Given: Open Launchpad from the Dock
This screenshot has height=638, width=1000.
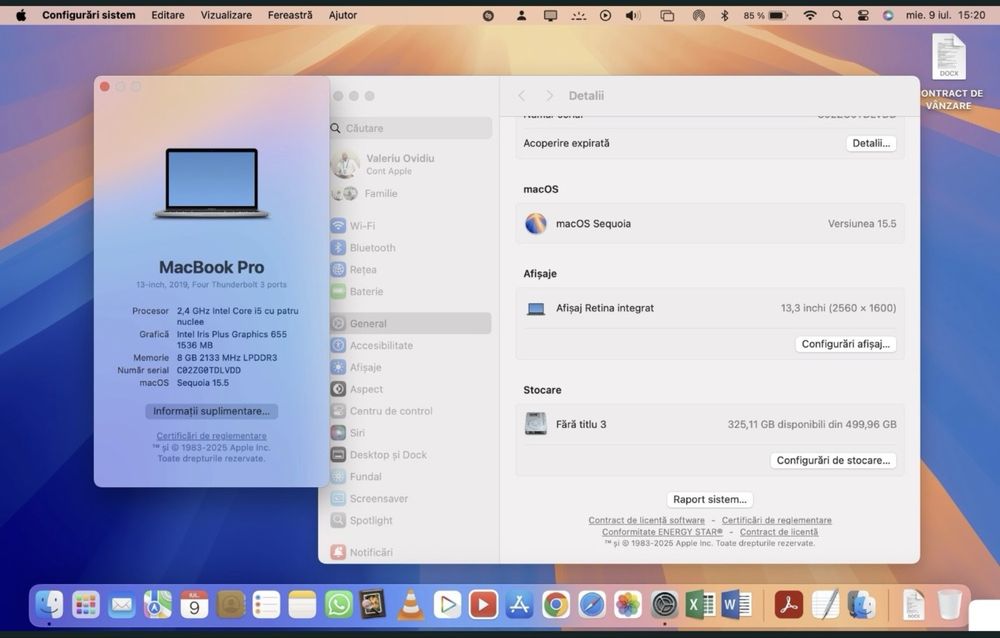Looking at the screenshot, I should click(85, 604).
